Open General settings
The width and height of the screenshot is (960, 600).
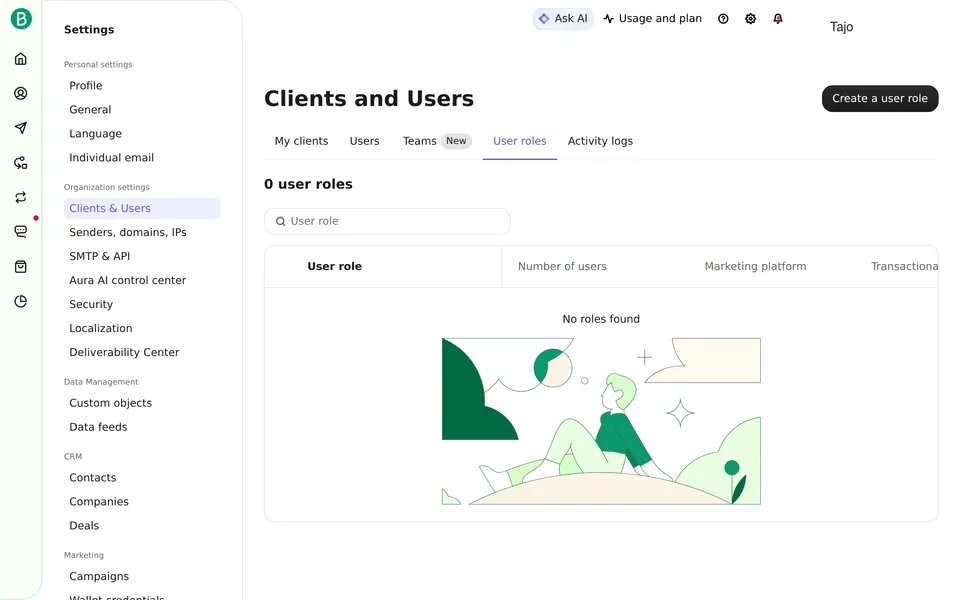90,110
